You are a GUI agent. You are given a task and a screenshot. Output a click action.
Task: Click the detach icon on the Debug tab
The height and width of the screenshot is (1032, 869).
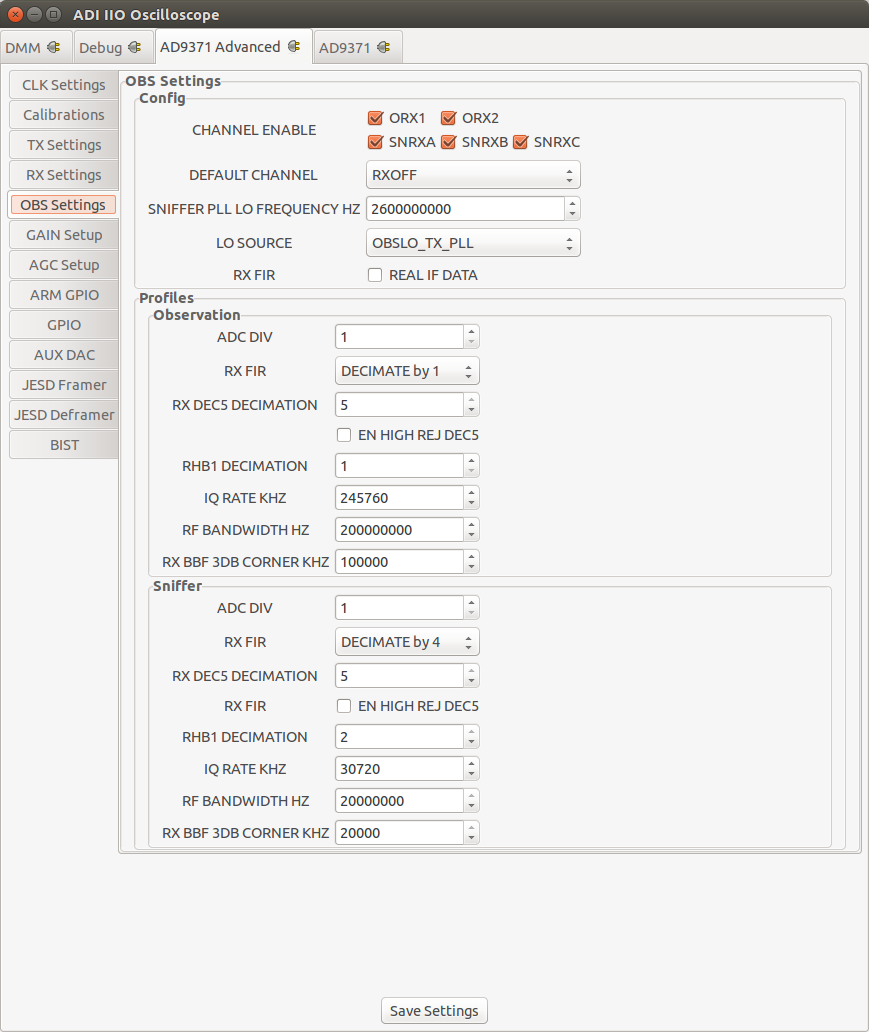[x=135, y=47]
